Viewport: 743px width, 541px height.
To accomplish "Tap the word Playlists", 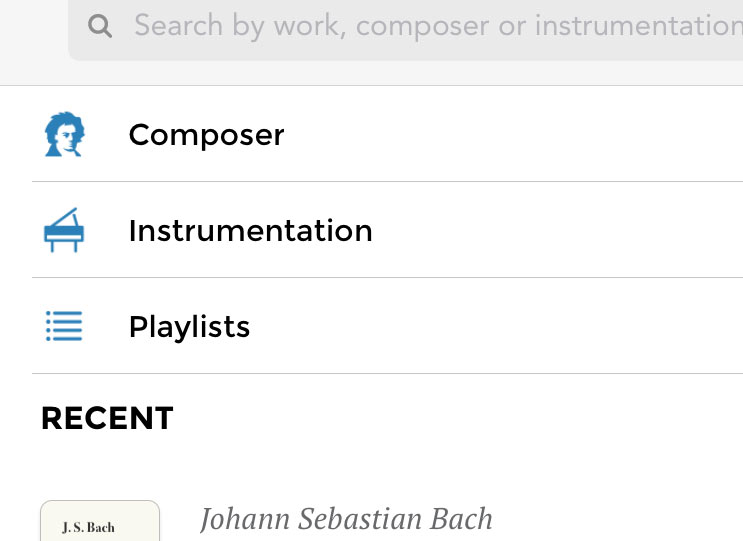I will [189, 326].
